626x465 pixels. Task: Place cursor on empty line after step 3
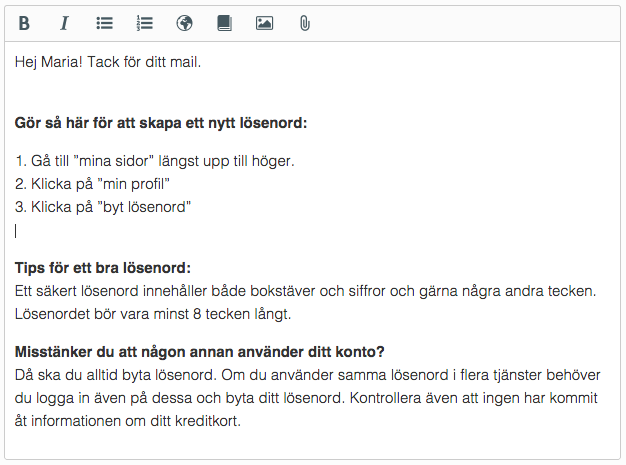click(100, 231)
